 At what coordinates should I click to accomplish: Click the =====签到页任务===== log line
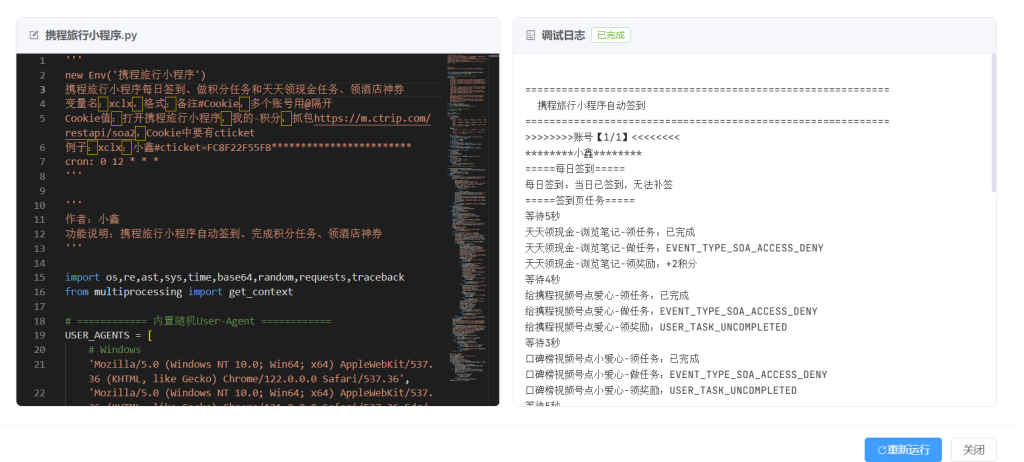click(580, 201)
